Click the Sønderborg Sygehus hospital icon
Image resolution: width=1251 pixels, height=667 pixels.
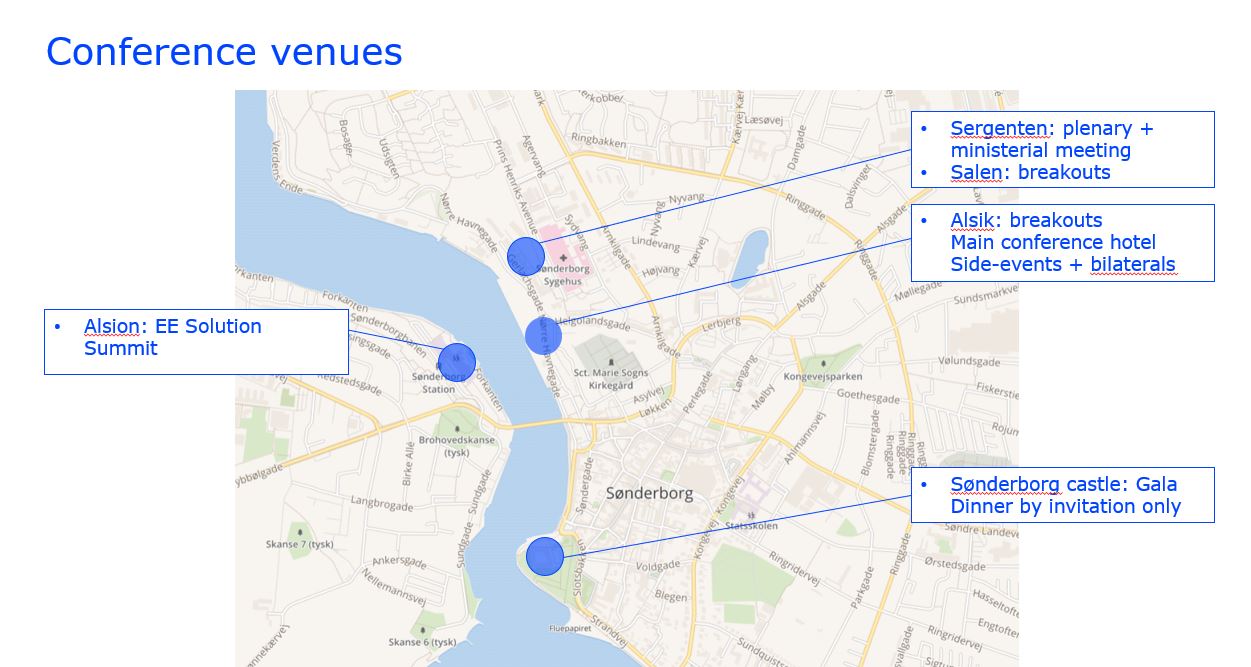coord(563,258)
